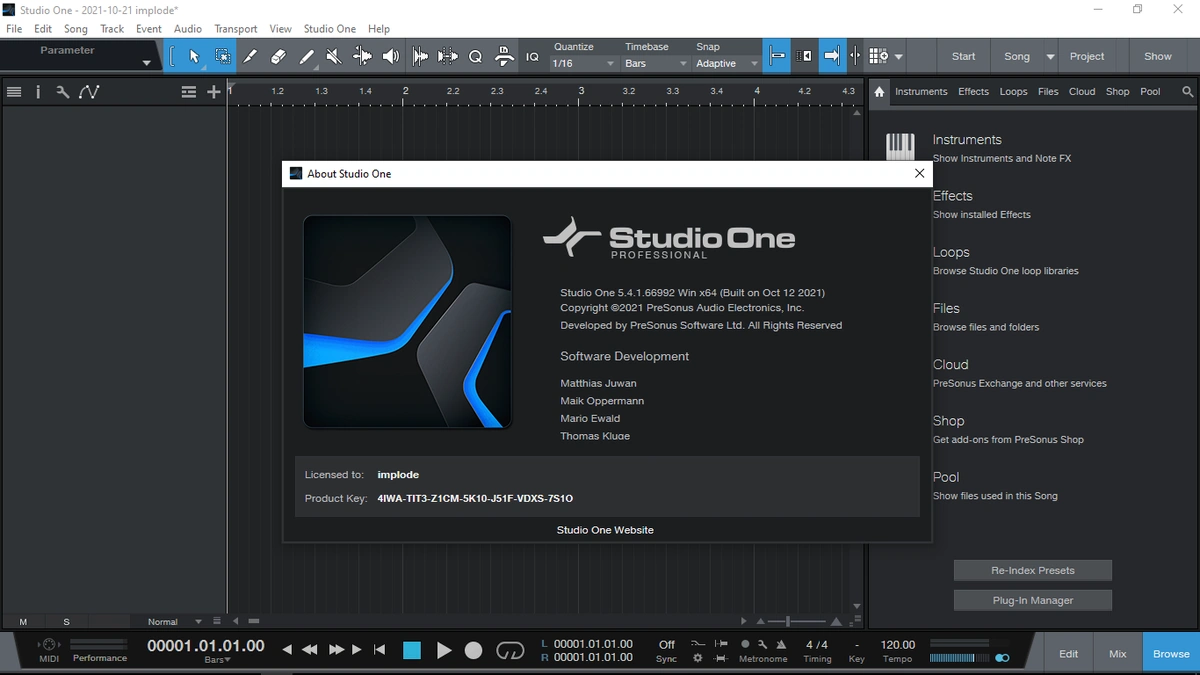Toggle the global Mute M button

pyautogui.click(x=23, y=622)
